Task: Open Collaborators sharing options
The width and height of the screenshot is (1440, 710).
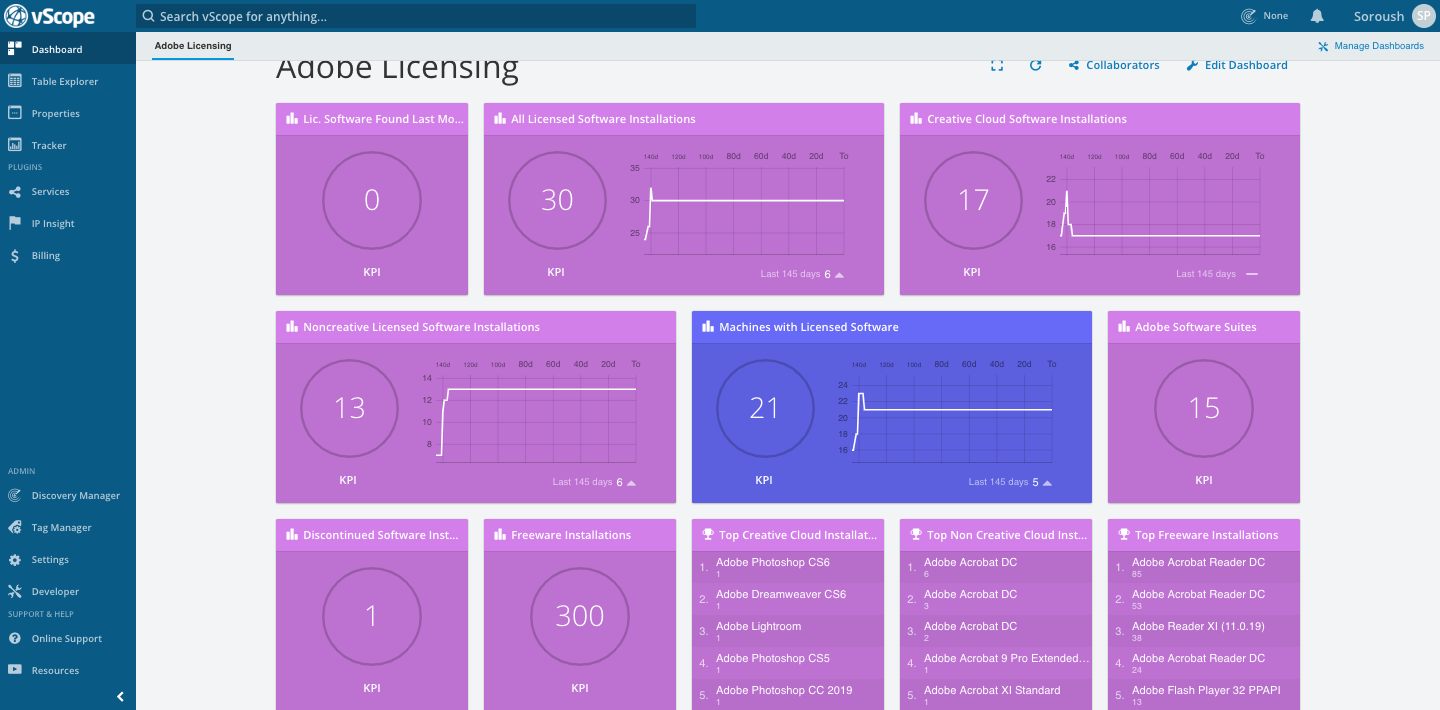Action: point(1114,65)
